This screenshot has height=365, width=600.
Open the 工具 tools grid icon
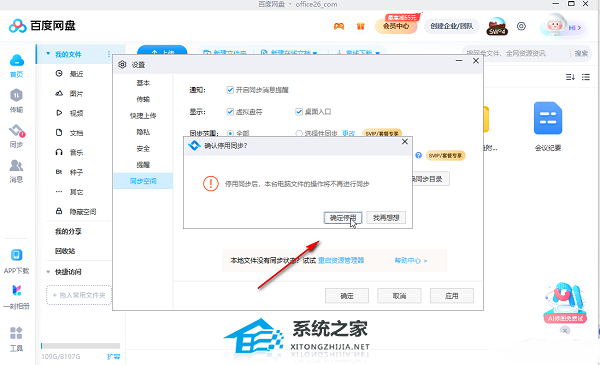tap(16, 333)
